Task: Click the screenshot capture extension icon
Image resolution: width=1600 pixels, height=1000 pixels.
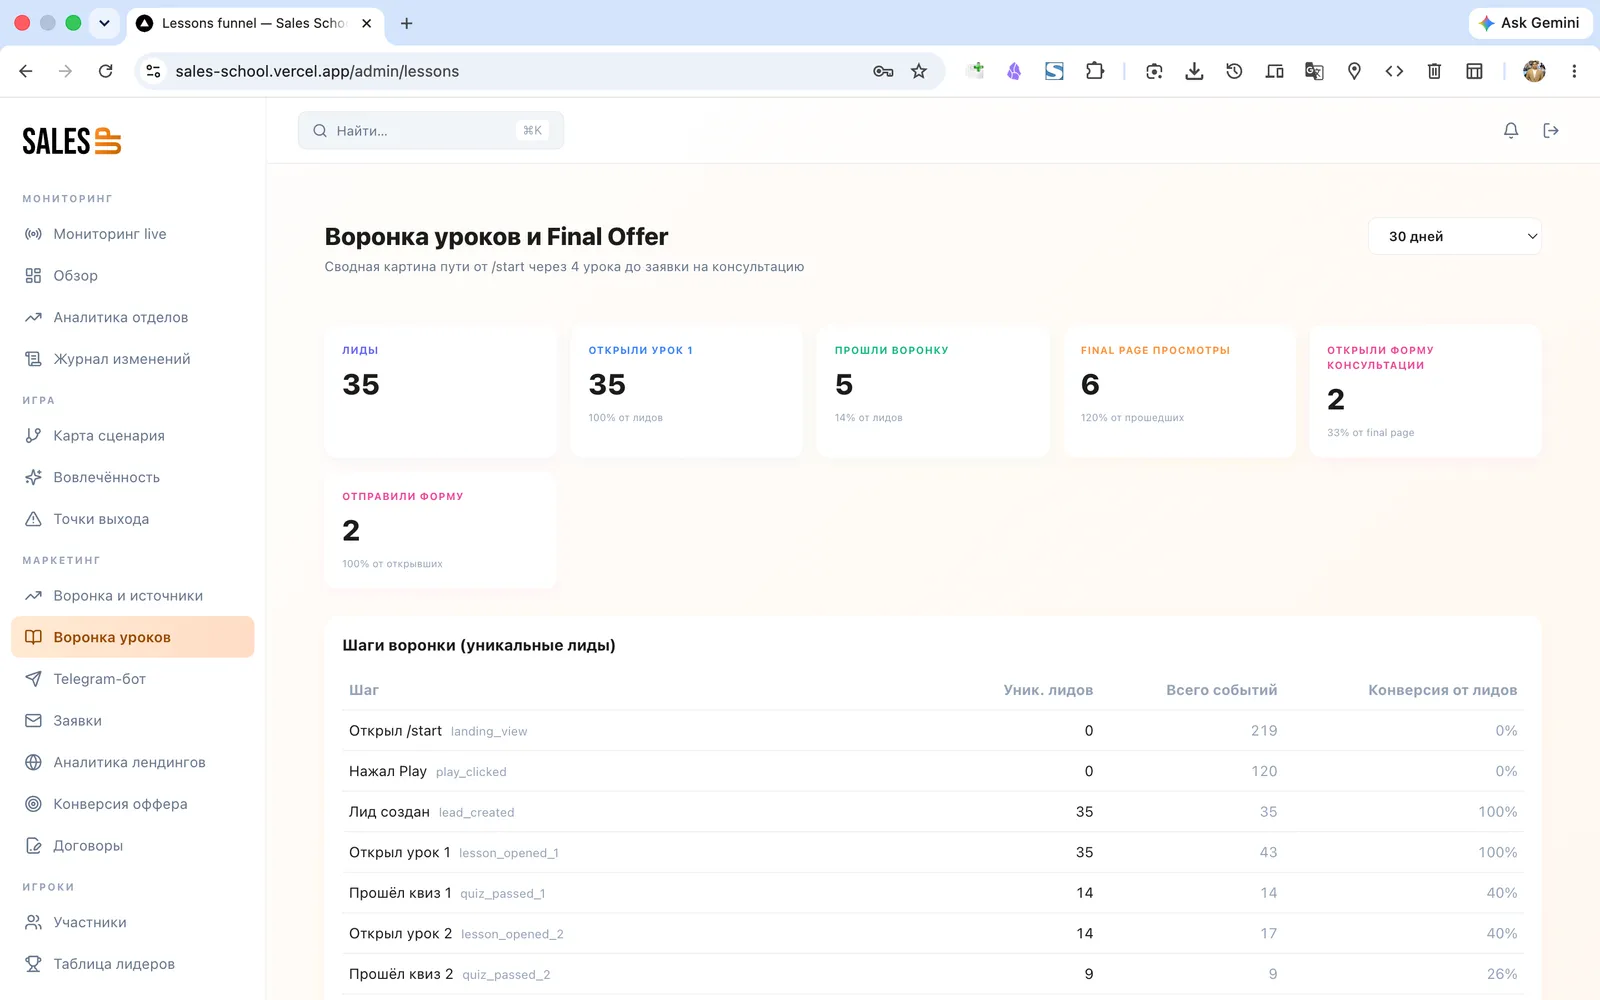Action: (x=1154, y=71)
